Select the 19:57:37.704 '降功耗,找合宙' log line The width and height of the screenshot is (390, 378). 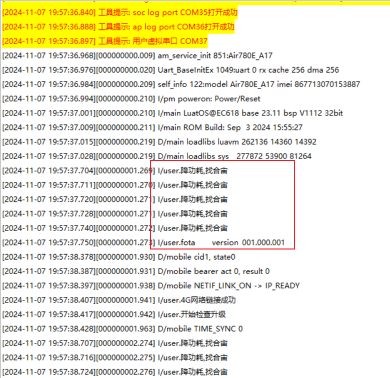(x=115, y=171)
